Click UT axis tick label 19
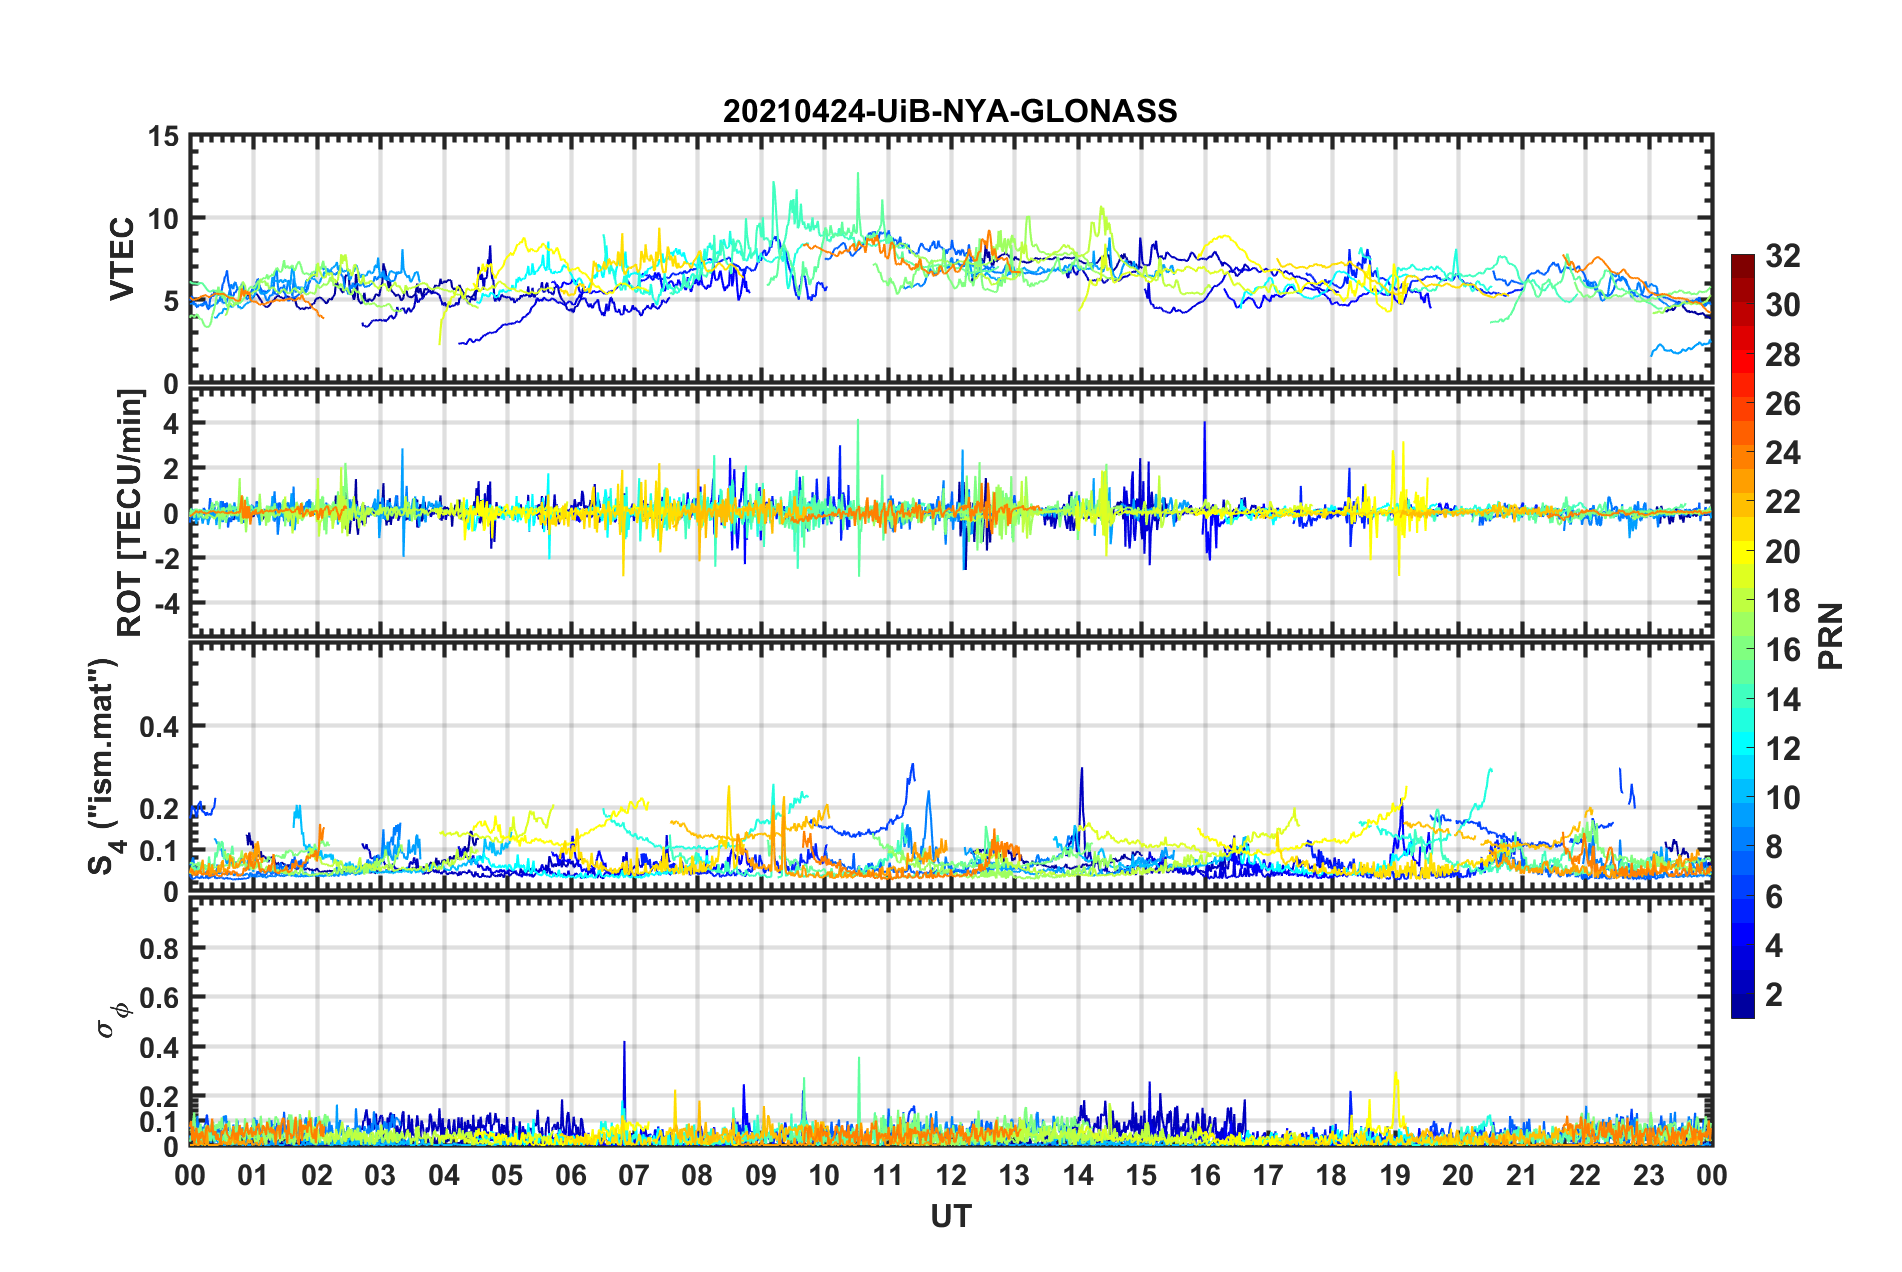This screenshot has height=1272, width=1902. tap(1395, 1175)
